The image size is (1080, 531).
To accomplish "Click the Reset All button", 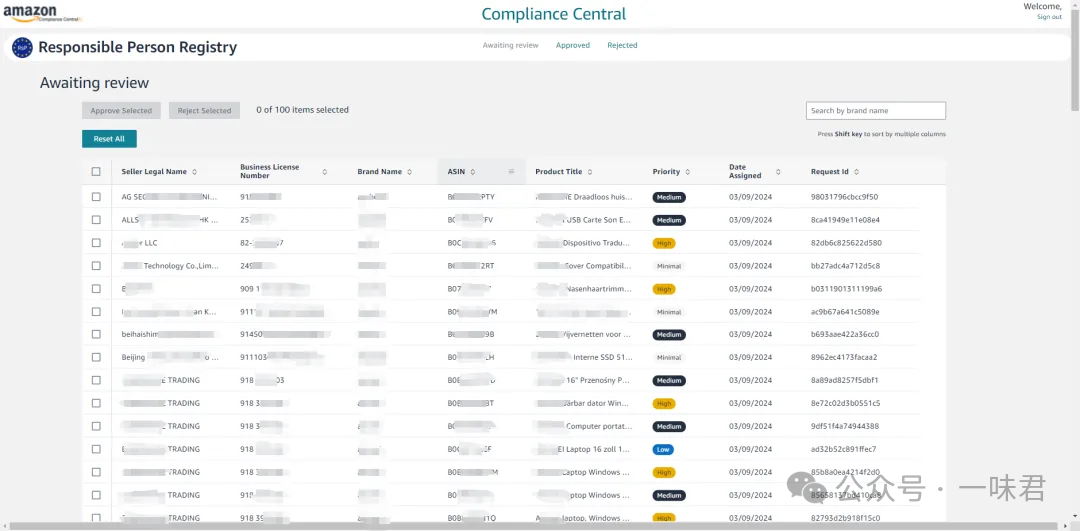I will tap(109, 138).
